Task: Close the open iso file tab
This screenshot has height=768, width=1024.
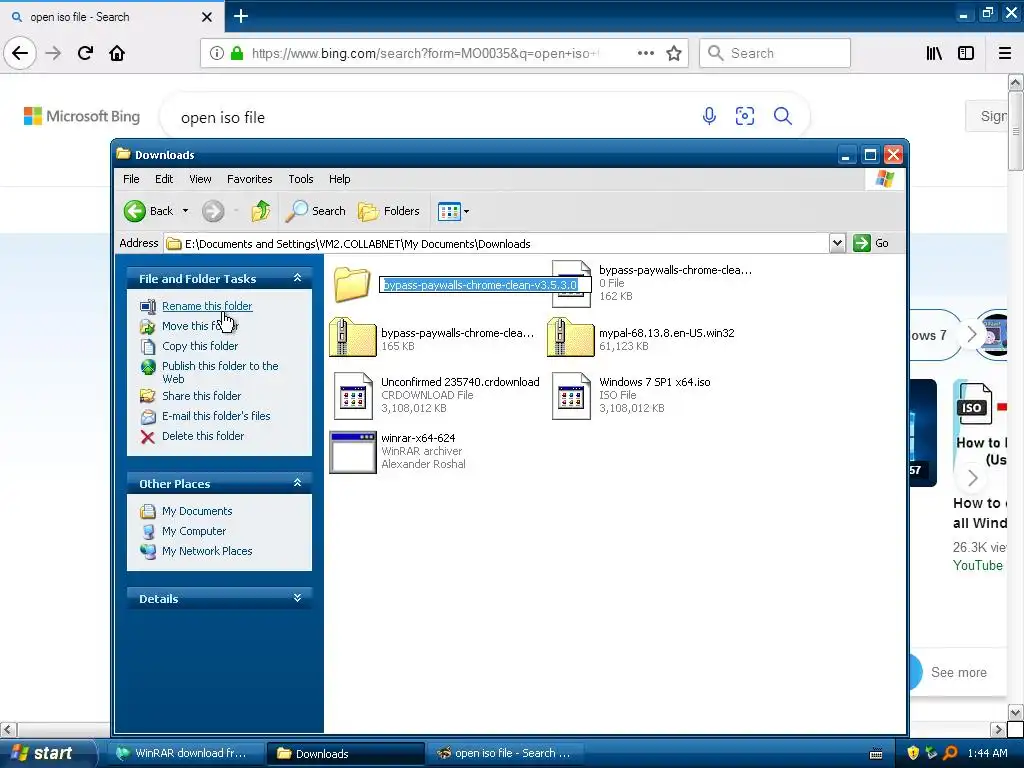Action: 206,17
